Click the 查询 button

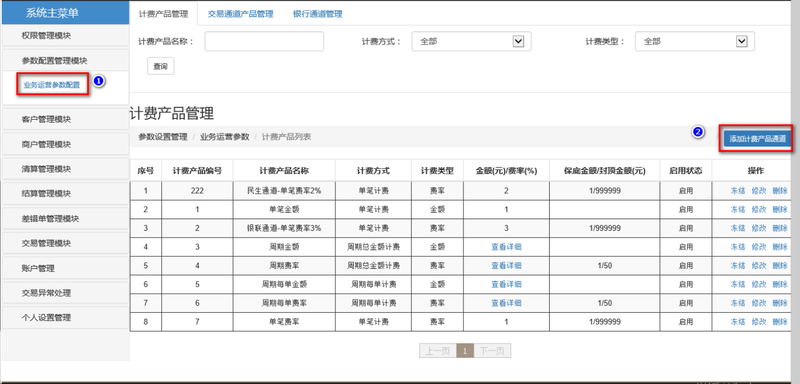tap(160, 66)
